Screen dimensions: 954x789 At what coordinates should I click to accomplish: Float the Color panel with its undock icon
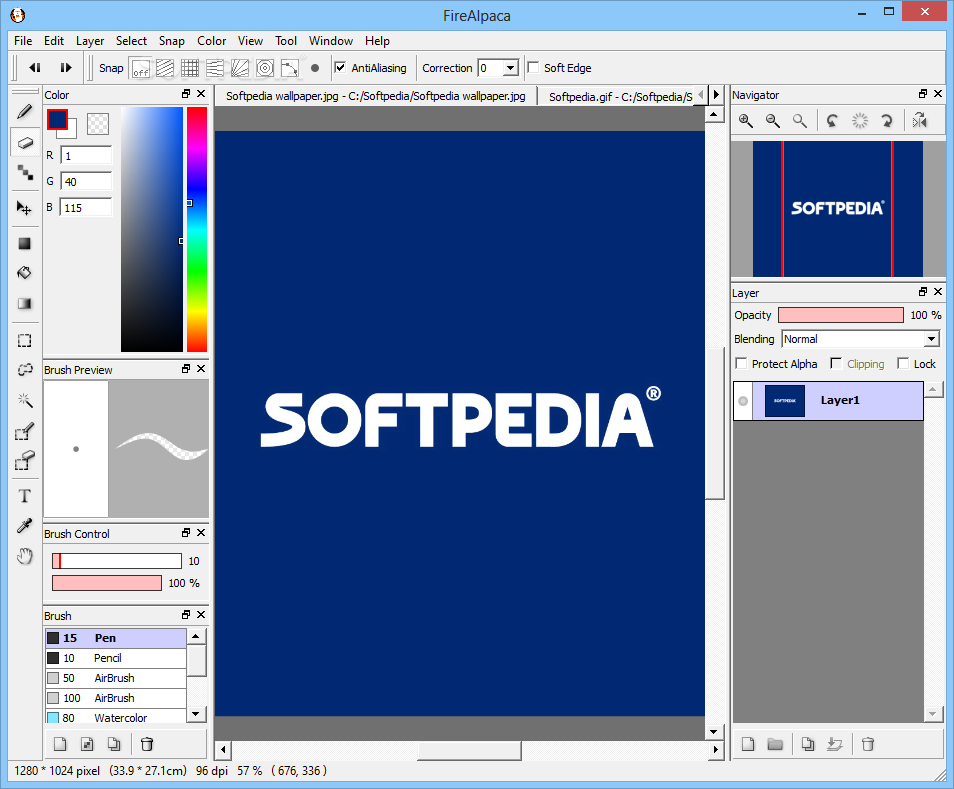point(186,94)
